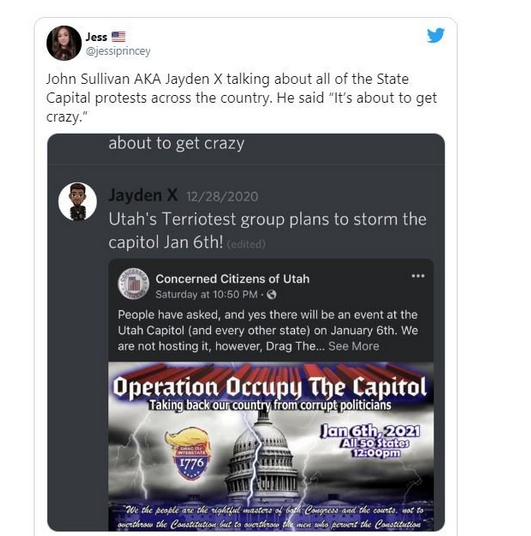The height and width of the screenshot is (536, 531).
Task: Open Concerned Citizens of Utah page logo
Action: click(133, 284)
